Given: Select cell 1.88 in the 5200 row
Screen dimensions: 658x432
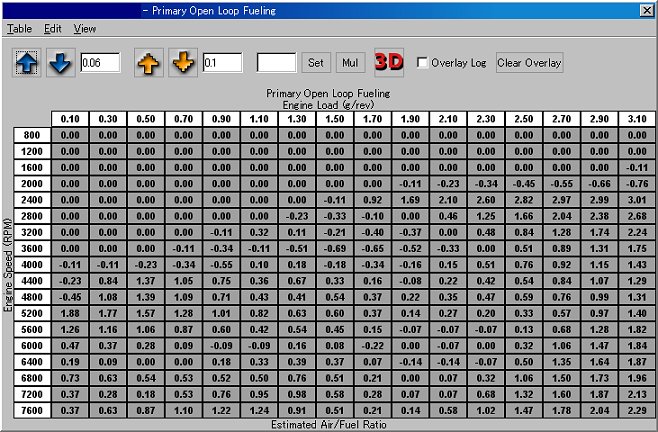Looking at the screenshot, I should point(70,313).
